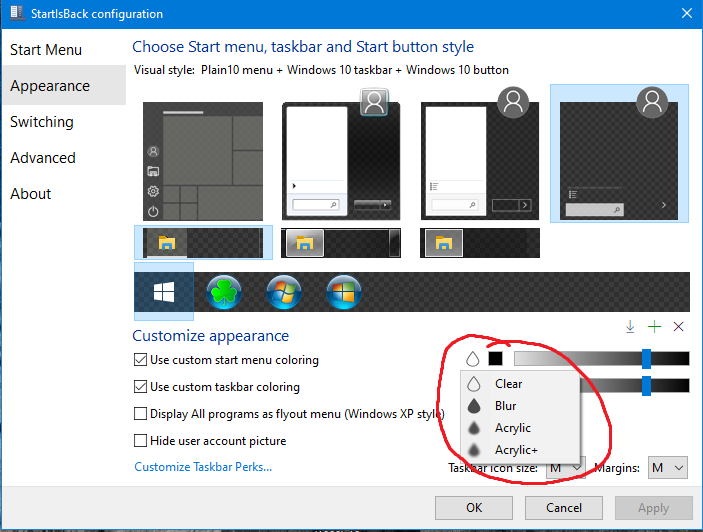Viewport: 703px width, 532px height.
Task: Remove style with the blue X icon
Action: (678, 327)
